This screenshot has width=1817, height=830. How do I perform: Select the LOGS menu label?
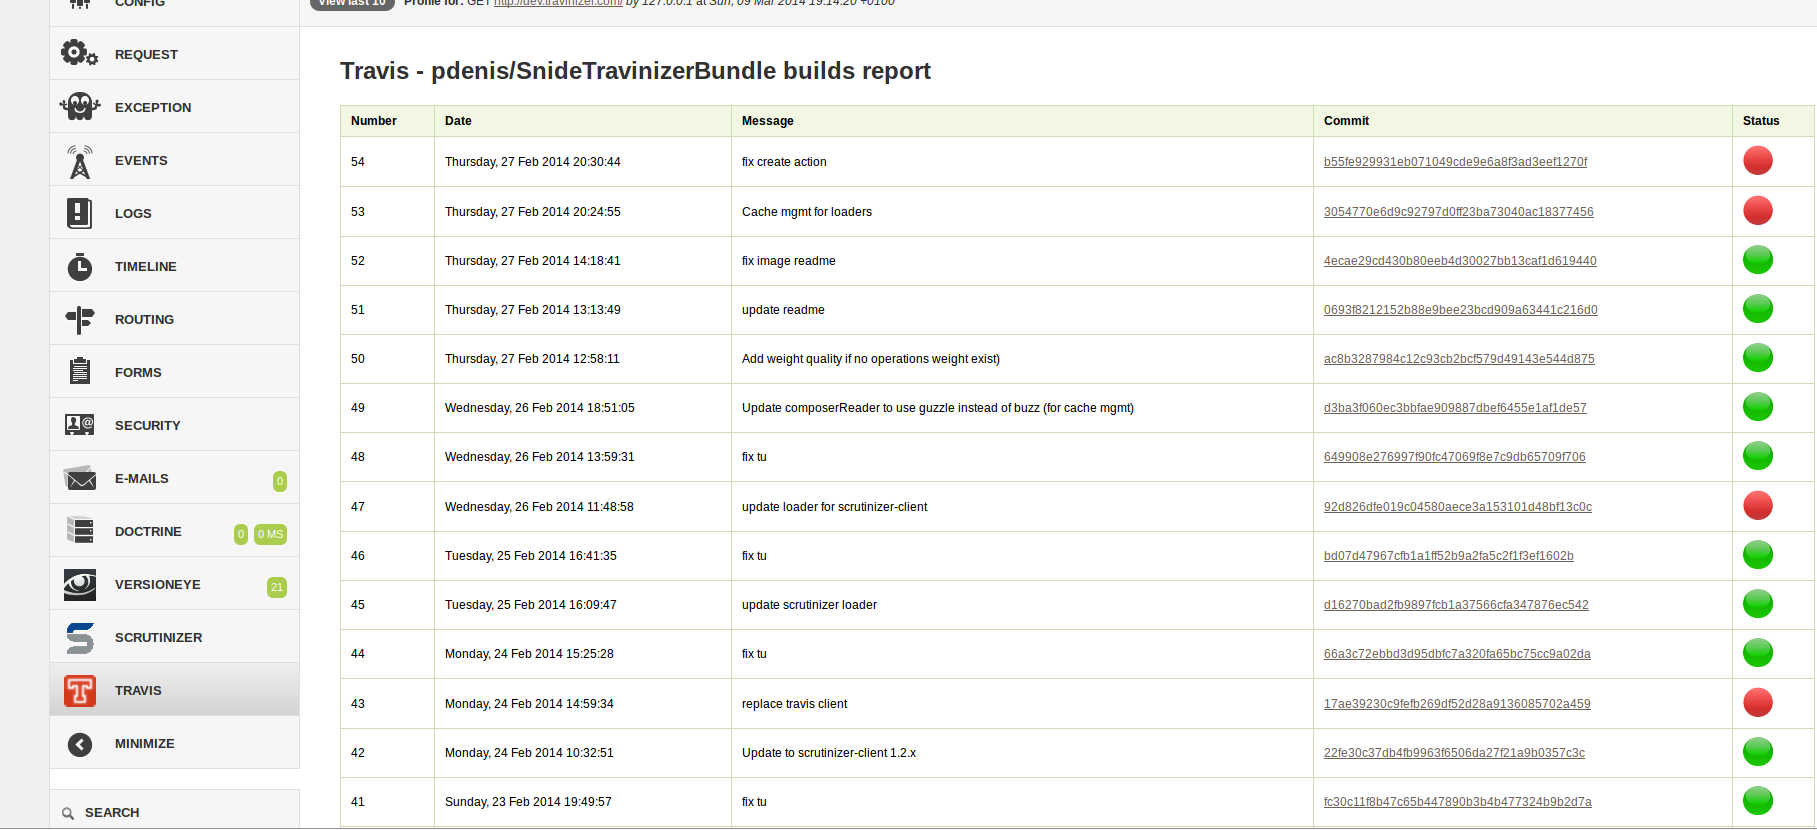click(x=133, y=214)
